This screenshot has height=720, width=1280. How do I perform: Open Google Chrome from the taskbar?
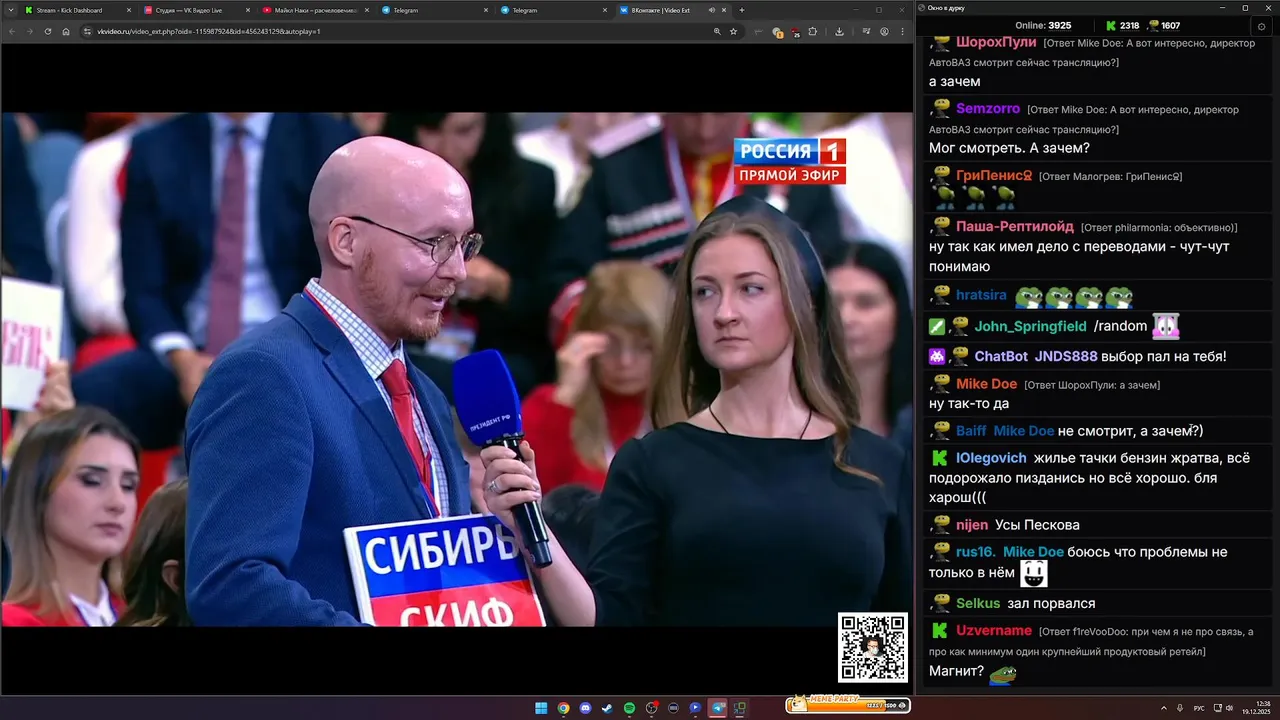click(563, 708)
